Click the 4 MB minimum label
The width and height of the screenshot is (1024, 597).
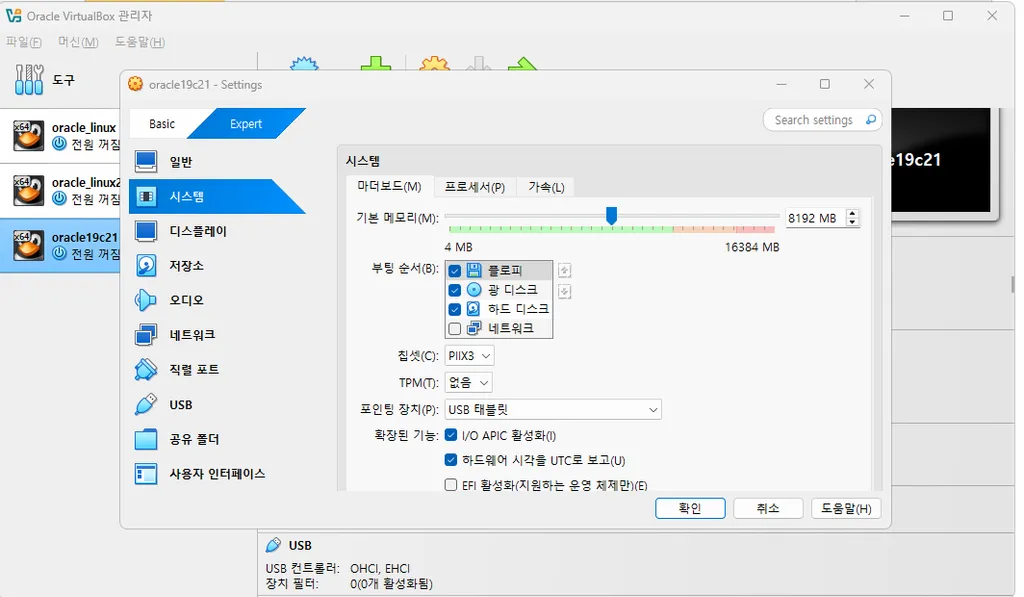coord(458,247)
